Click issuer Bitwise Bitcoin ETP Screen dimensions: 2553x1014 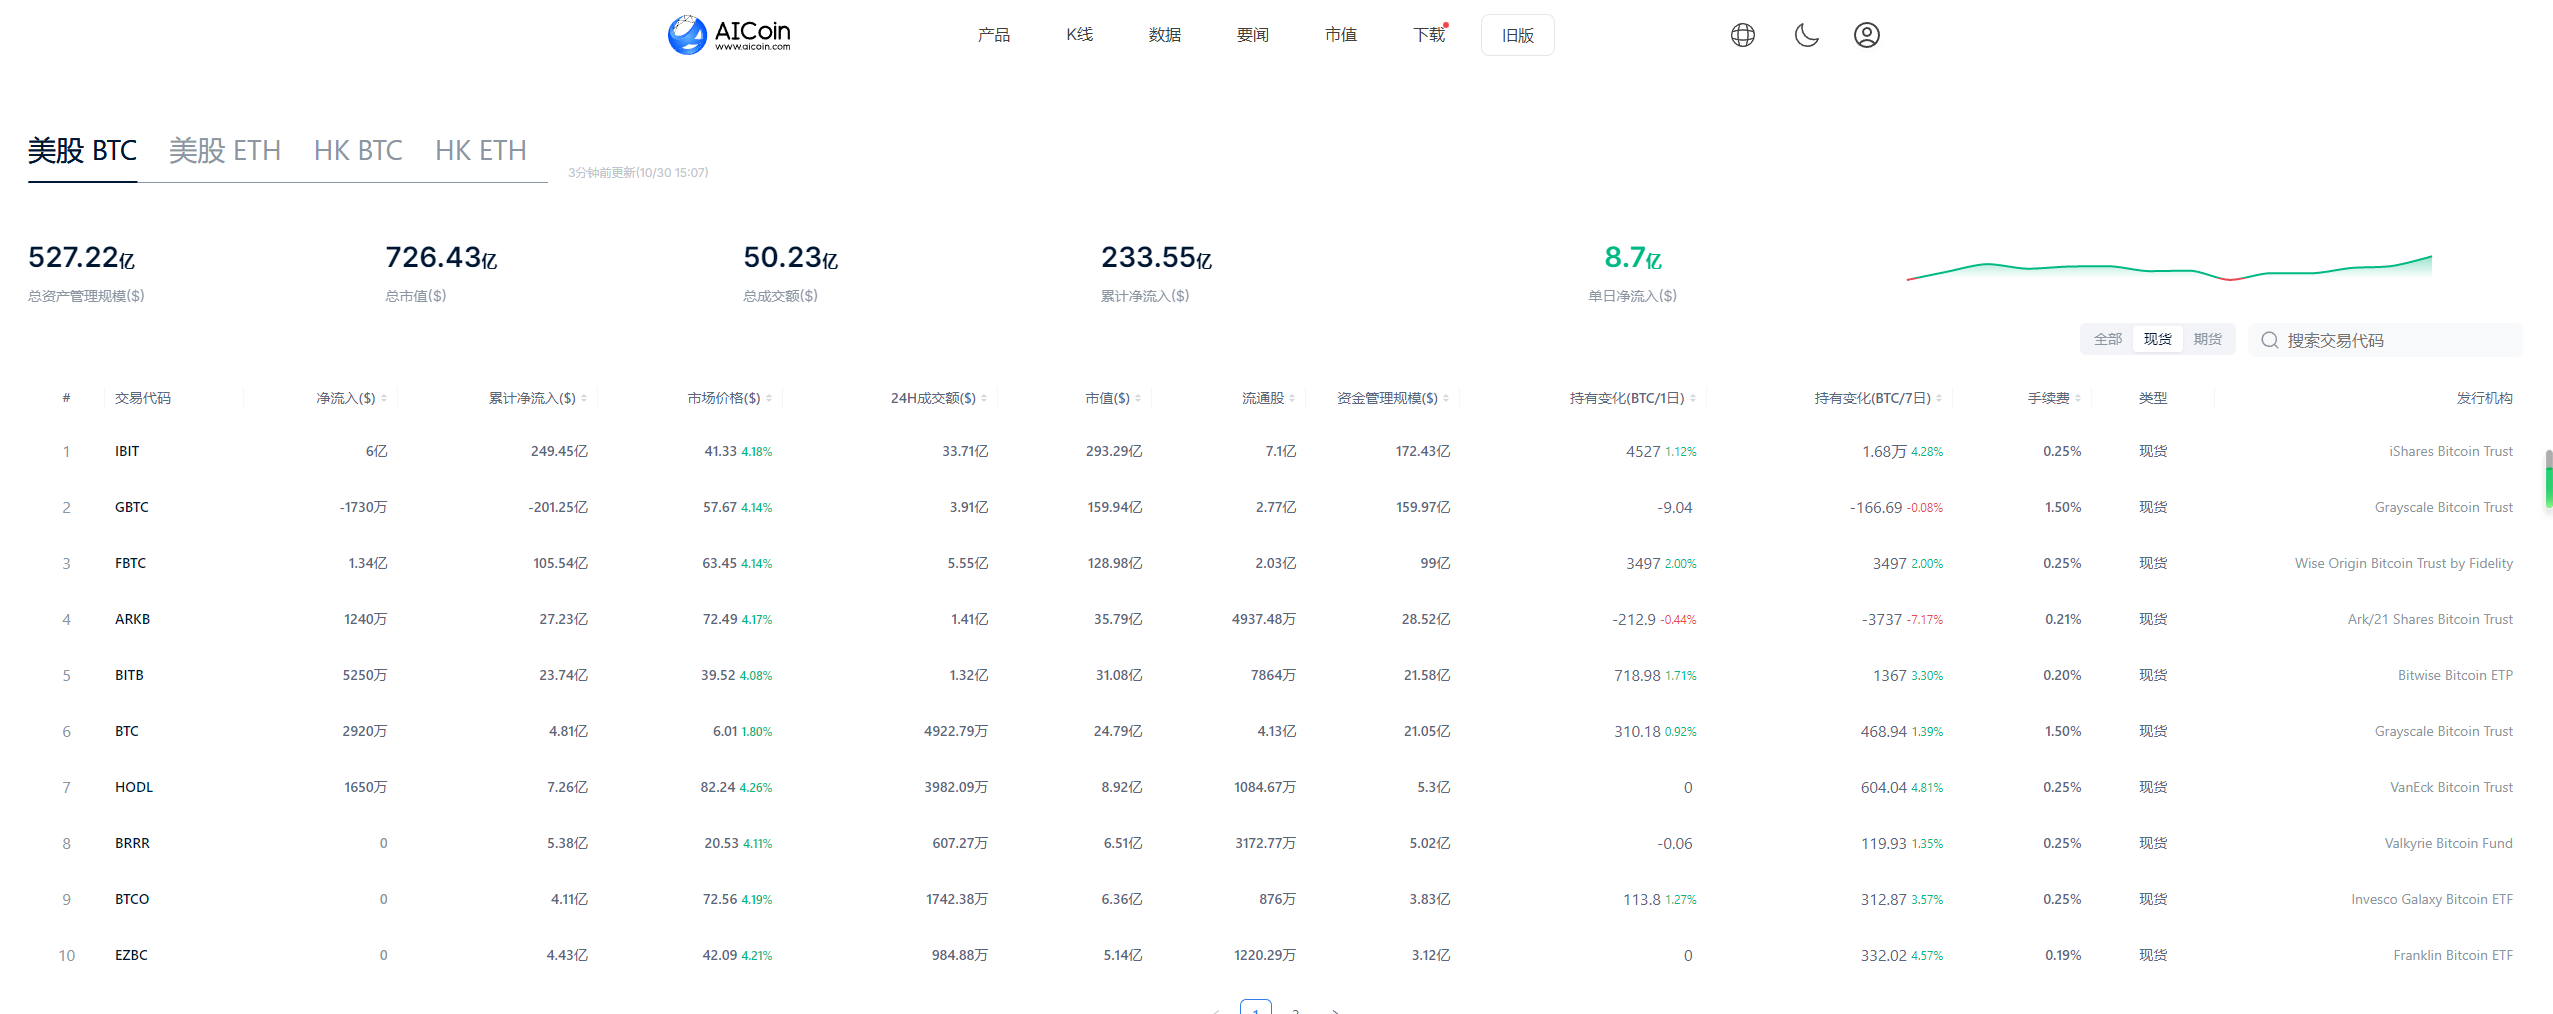(x=2455, y=675)
